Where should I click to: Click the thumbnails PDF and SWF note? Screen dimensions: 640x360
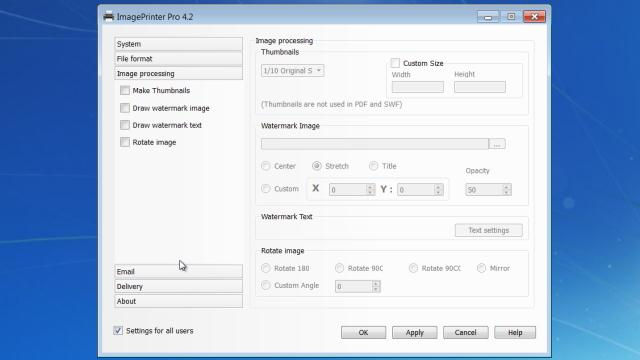(x=331, y=104)
